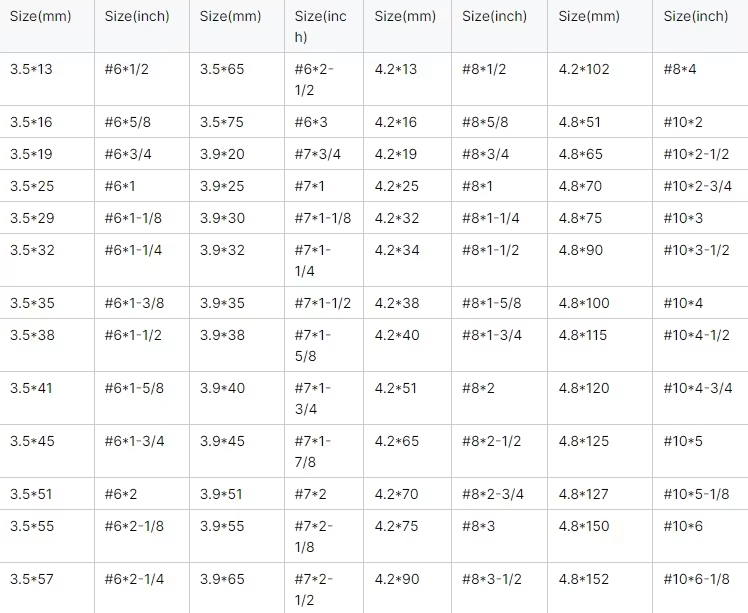
Task: Select the #6*5/8 inch cell
Action: coord(129,122)
